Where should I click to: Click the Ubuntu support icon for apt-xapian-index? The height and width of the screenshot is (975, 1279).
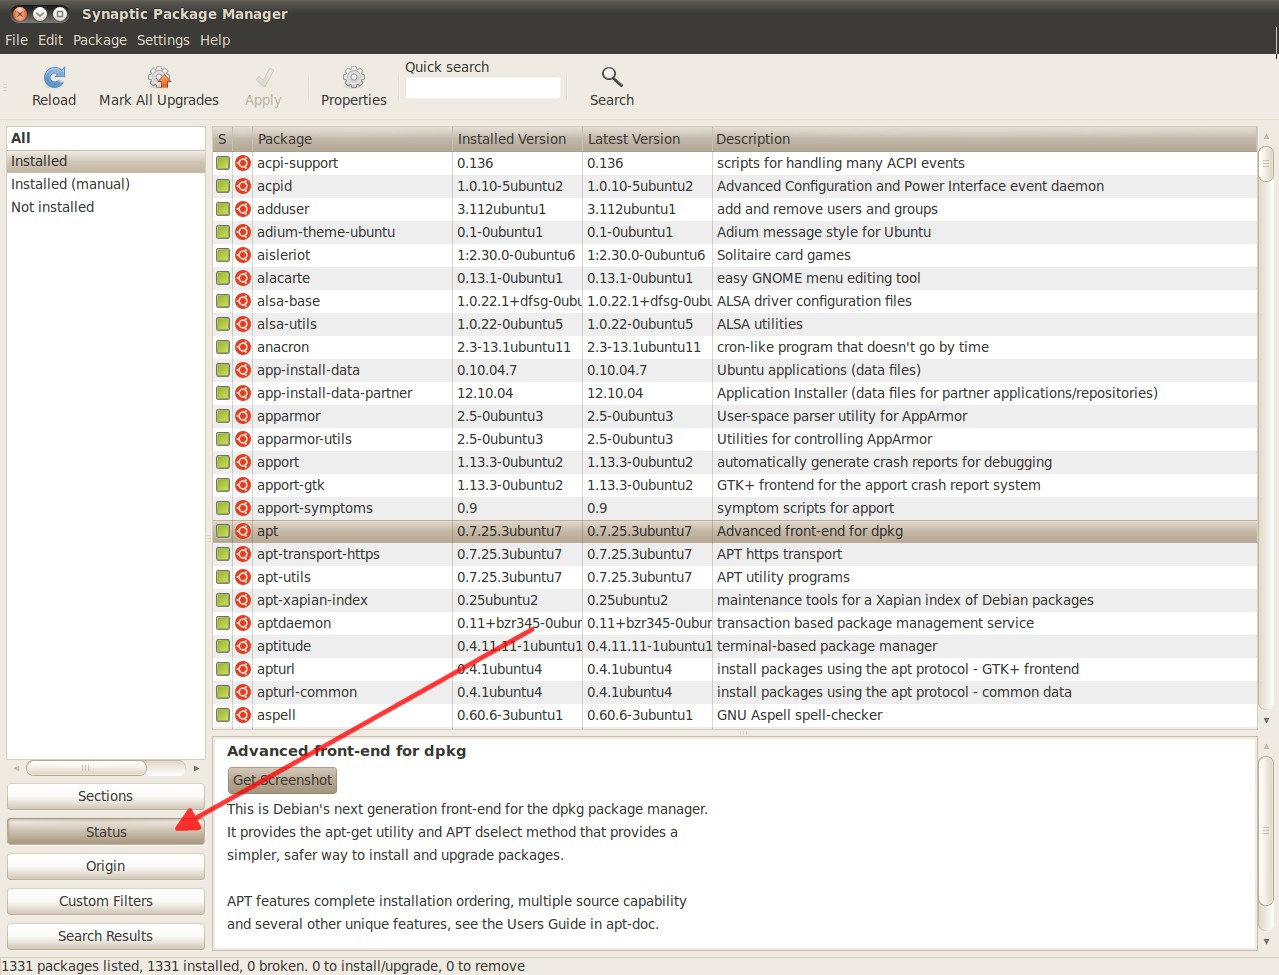(242, 600)
